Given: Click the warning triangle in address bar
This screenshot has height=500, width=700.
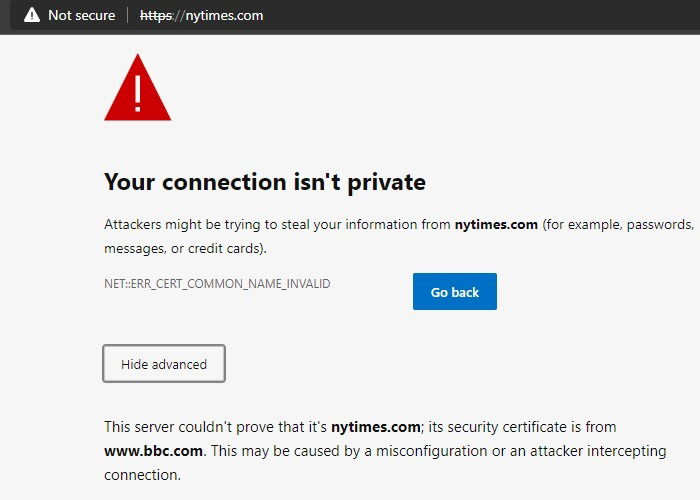Looking at the screenshot, I should click(x=32, y=15).
